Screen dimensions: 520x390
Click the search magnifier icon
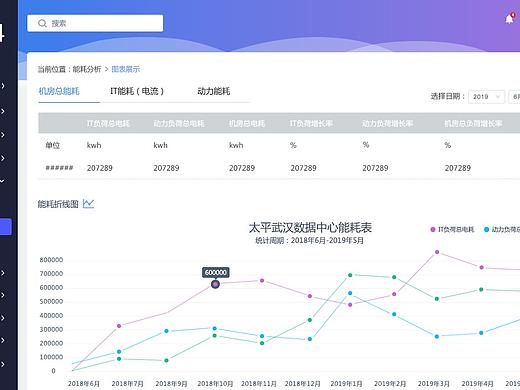42,23
